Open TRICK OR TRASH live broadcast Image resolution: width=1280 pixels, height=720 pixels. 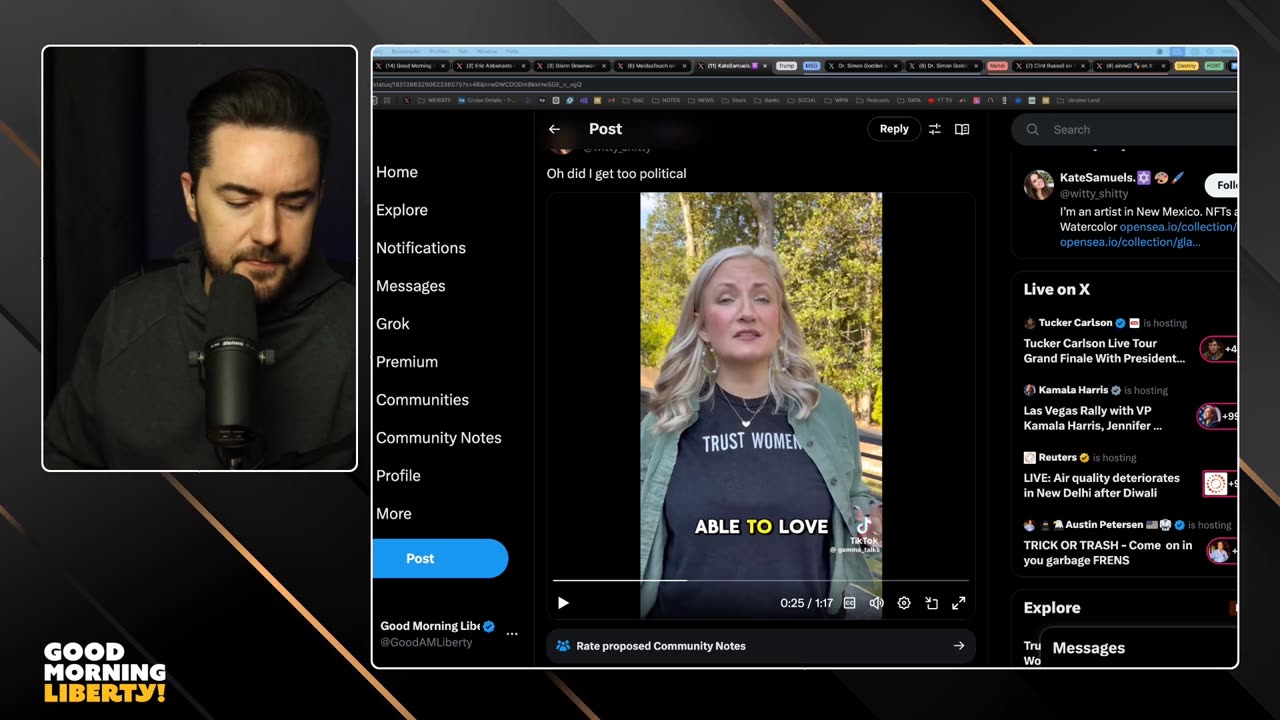pyautogui.click(x=1108, y=553)
